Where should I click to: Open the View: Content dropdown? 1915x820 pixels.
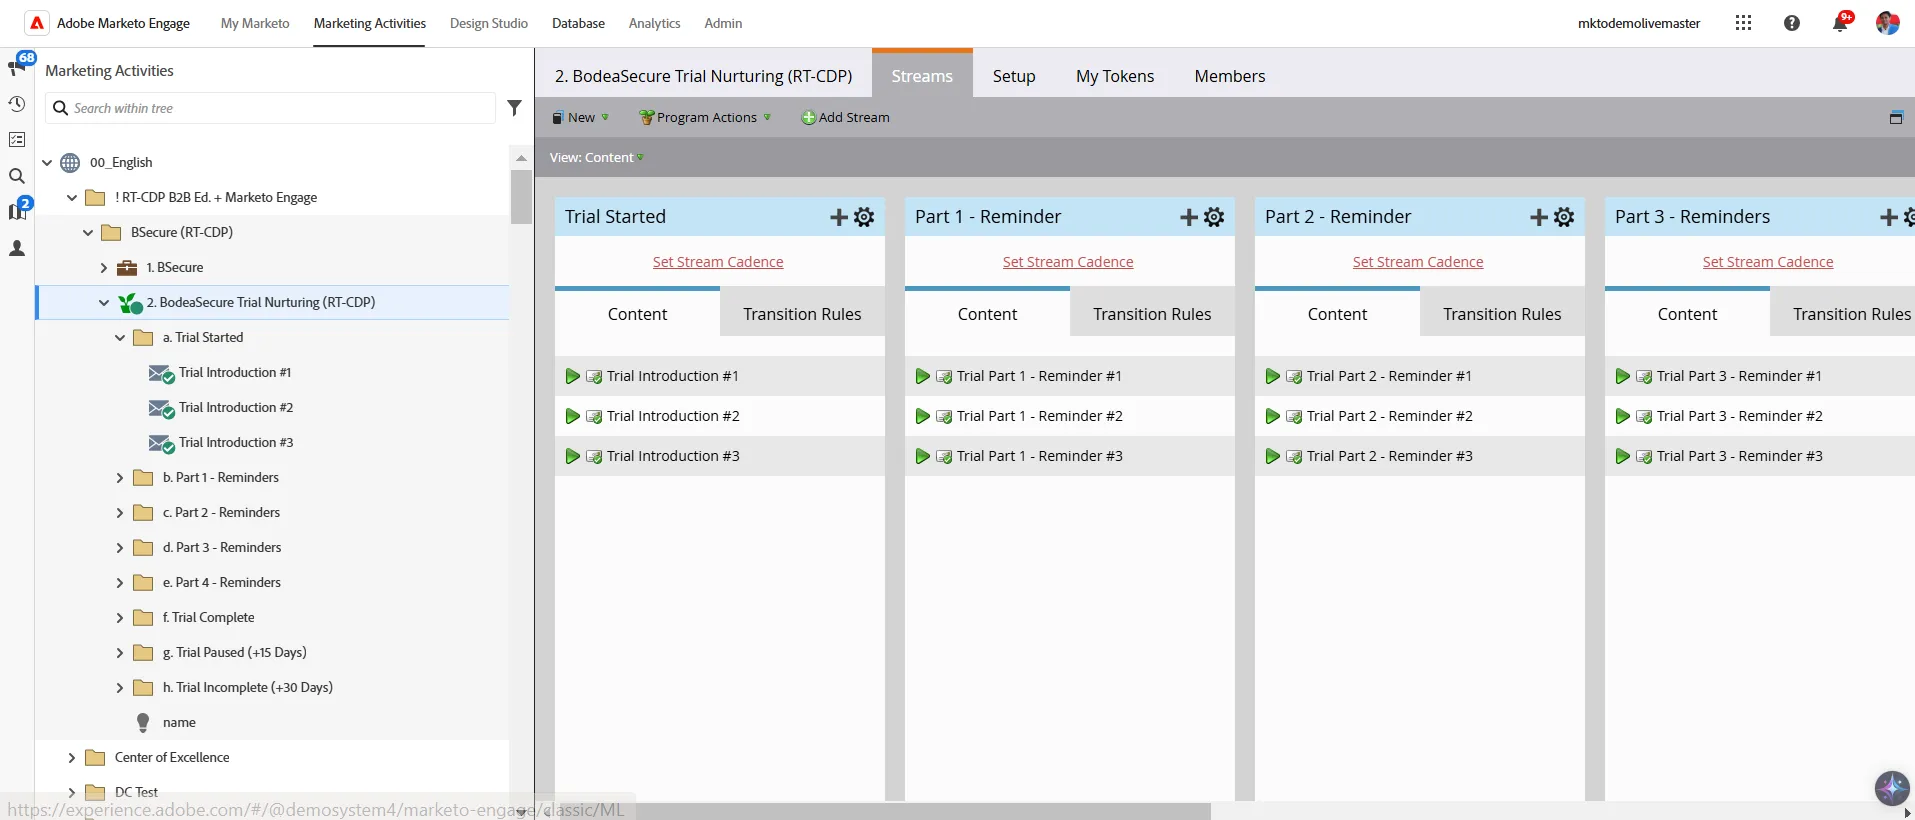(596, 157)
